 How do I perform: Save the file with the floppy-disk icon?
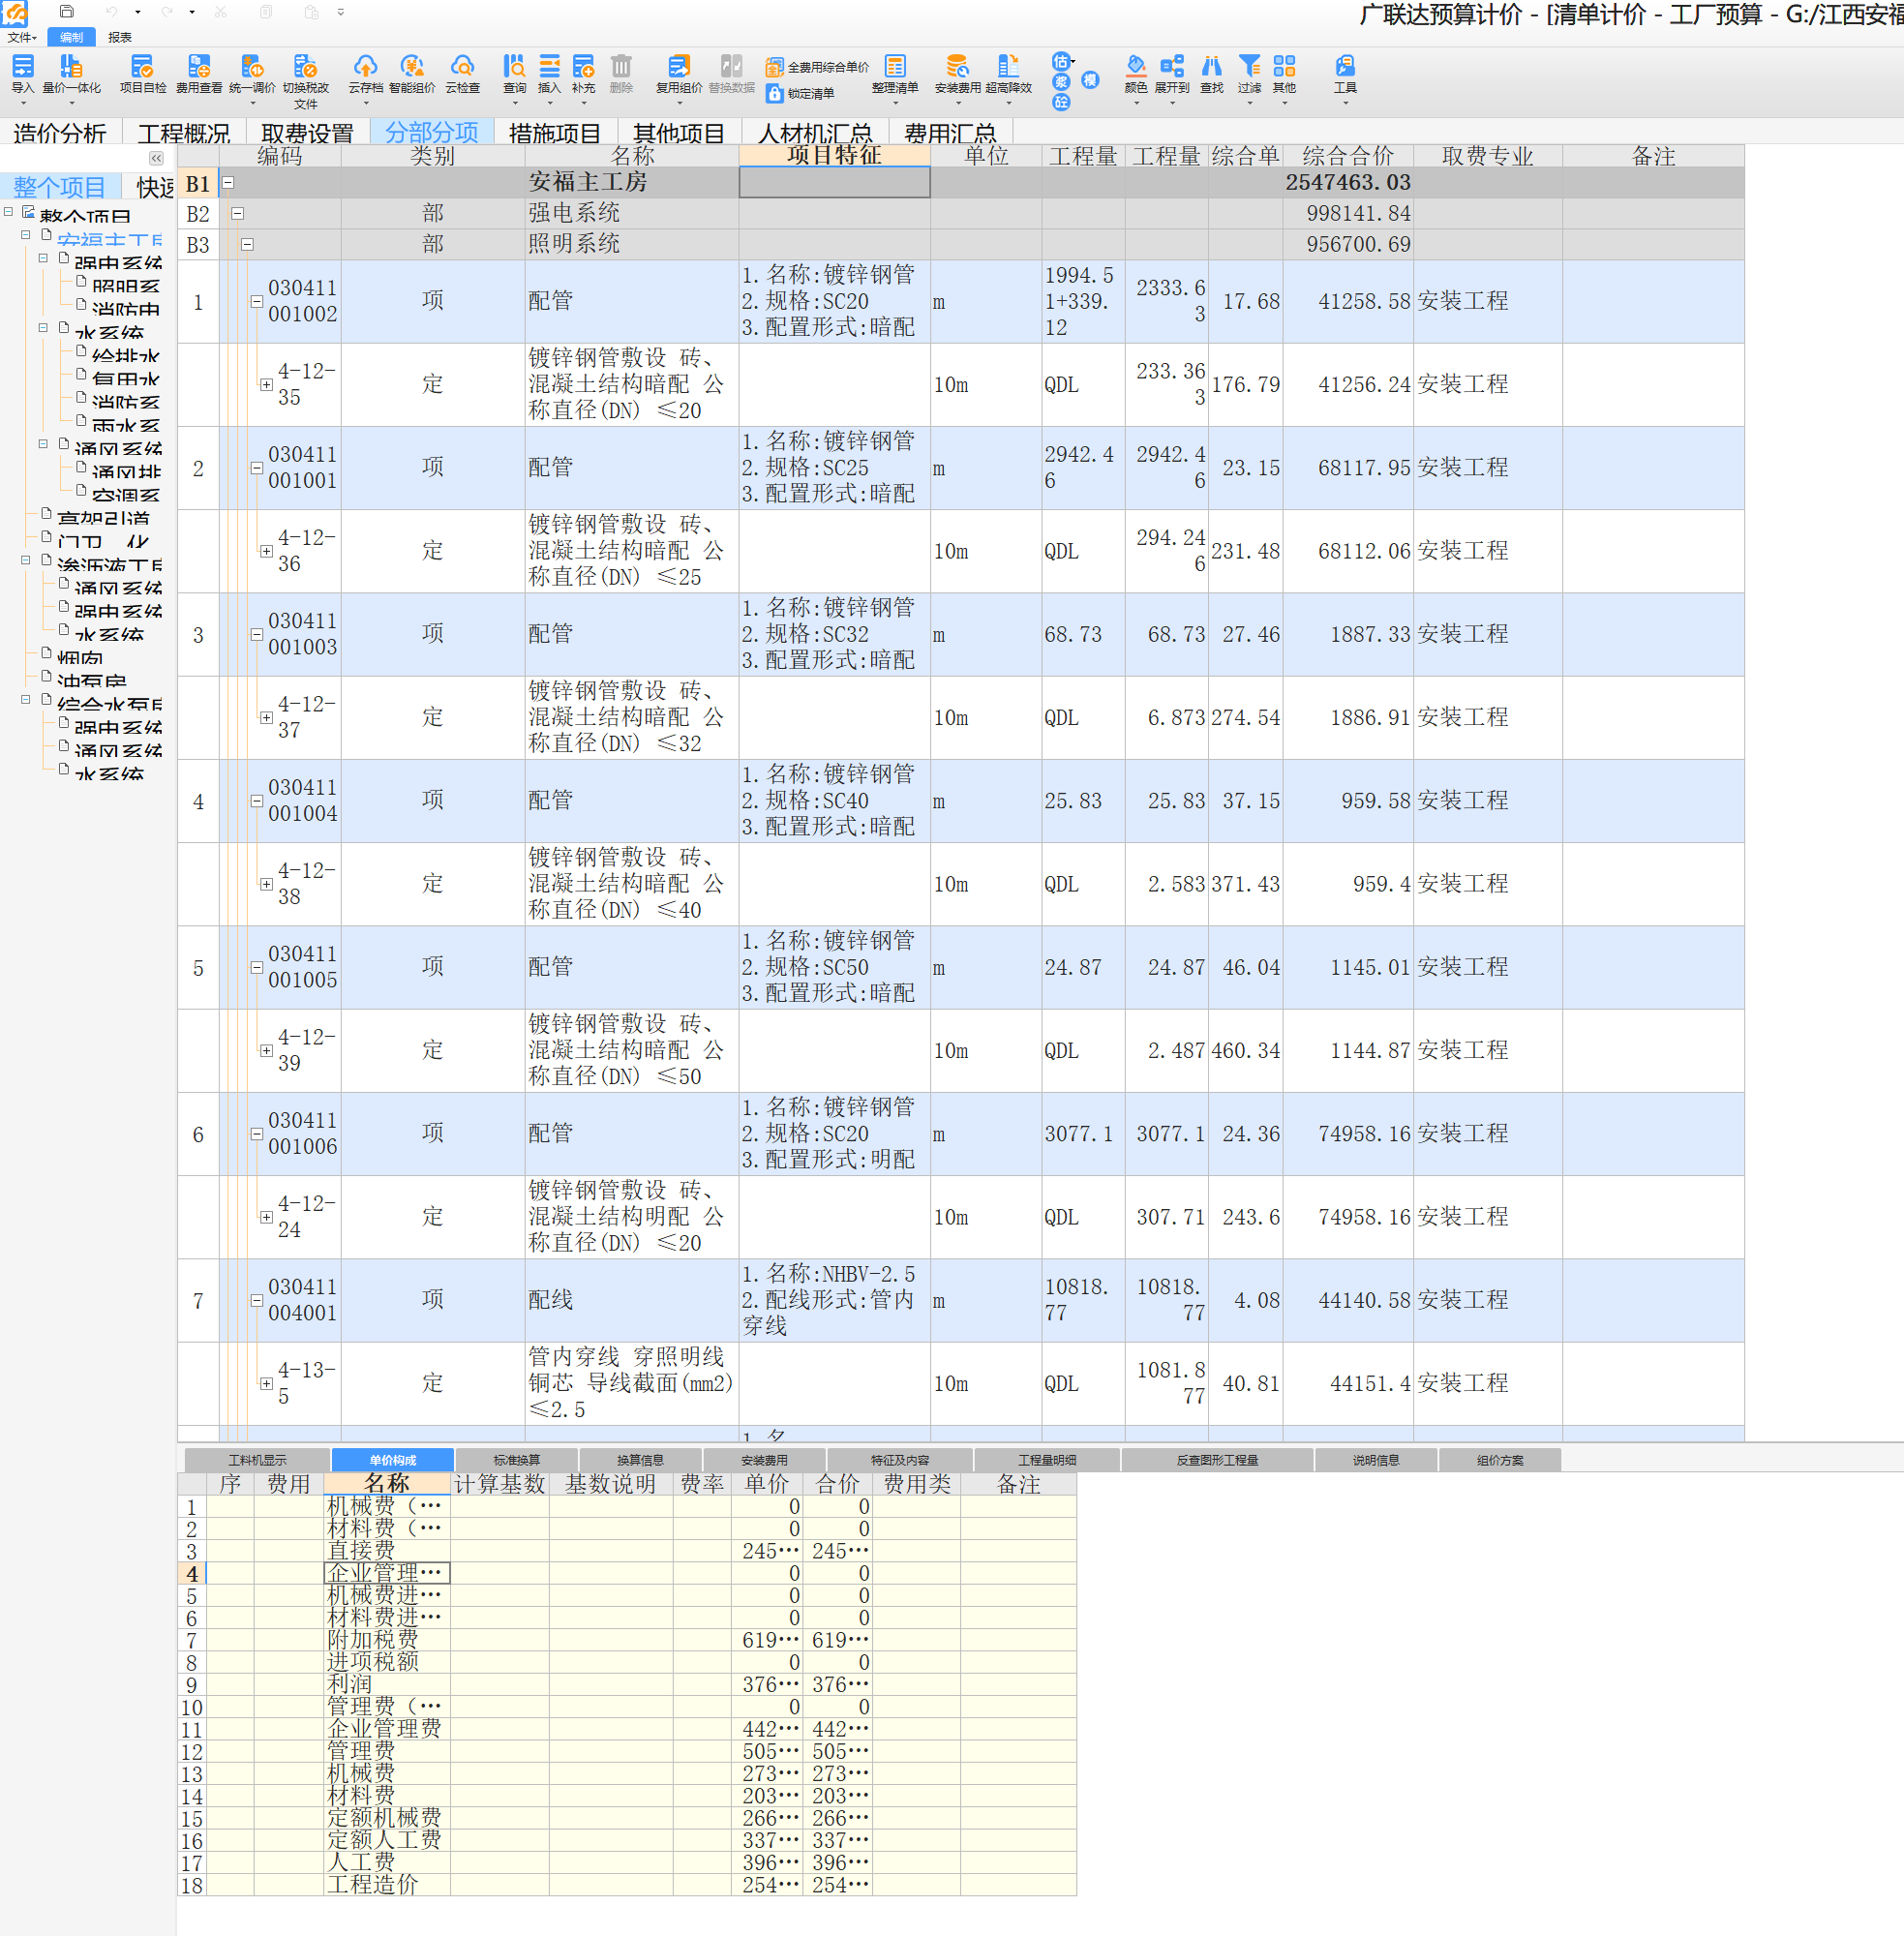click(x=67, y=12)
